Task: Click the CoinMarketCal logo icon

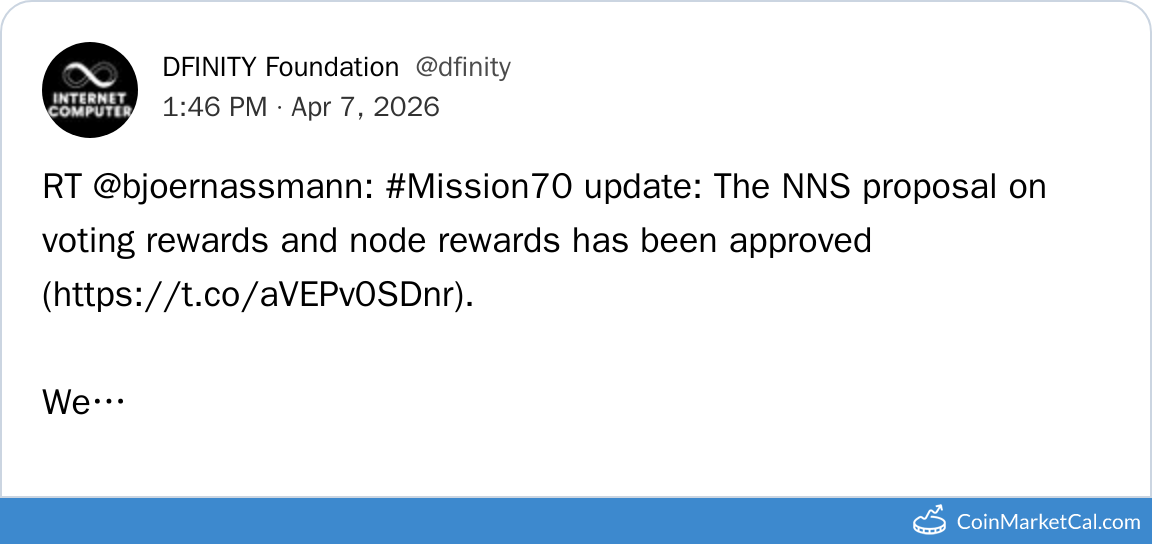Action: (x=930, y=520)
